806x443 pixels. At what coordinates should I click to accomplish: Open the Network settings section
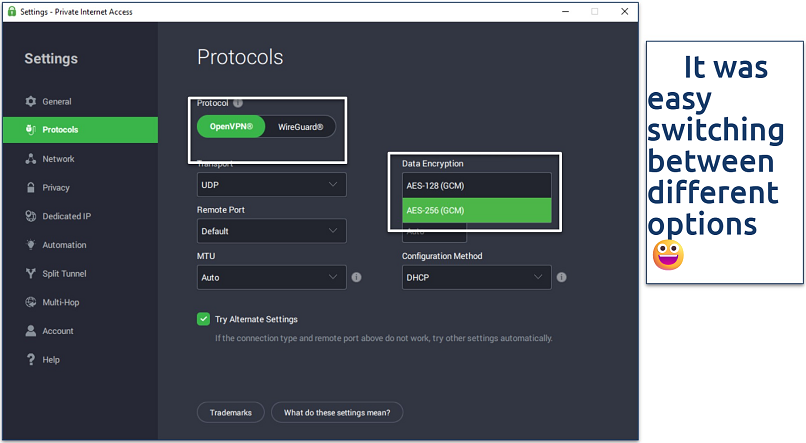[80, 159]
